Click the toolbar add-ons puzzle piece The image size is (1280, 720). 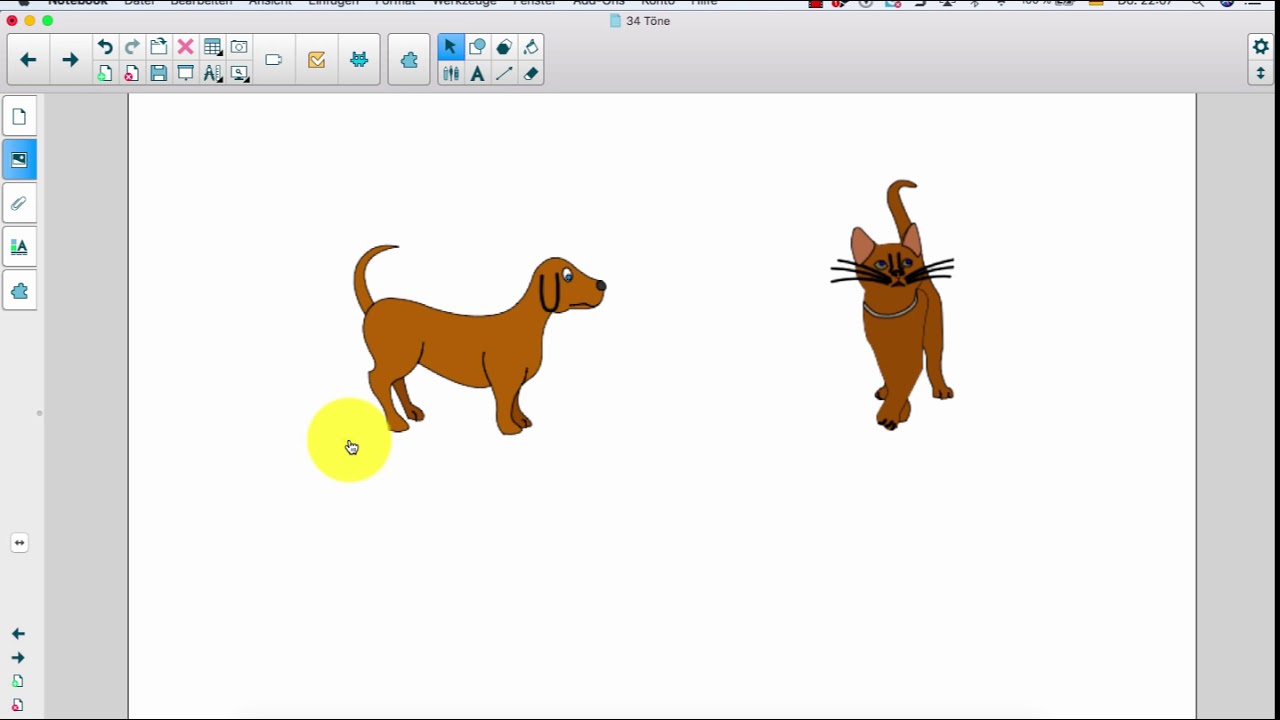[x=409, y=60]
